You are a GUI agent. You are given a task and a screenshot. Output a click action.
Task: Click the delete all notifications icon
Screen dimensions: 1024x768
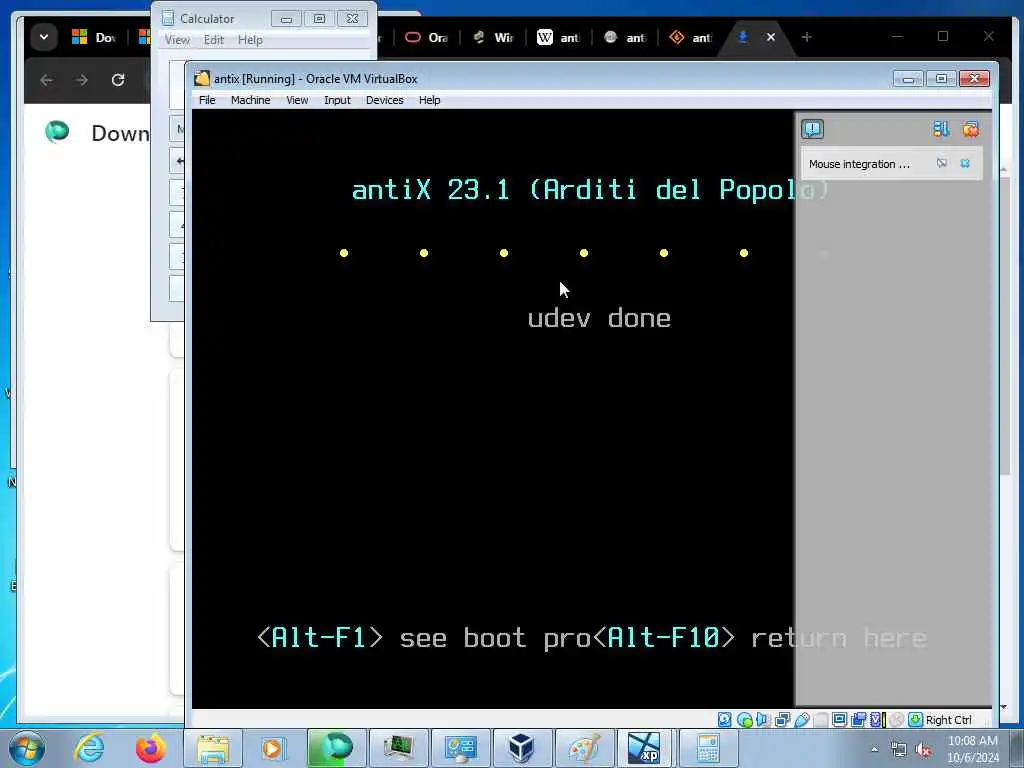click(x=970, y=129)
